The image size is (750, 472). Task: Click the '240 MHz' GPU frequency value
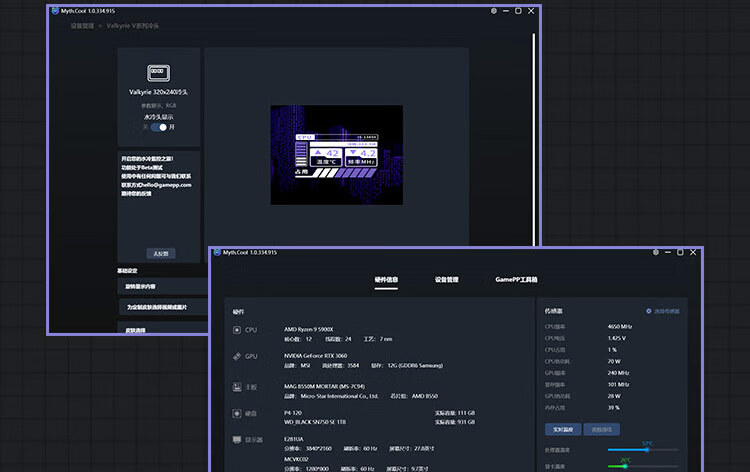[618, 373]
